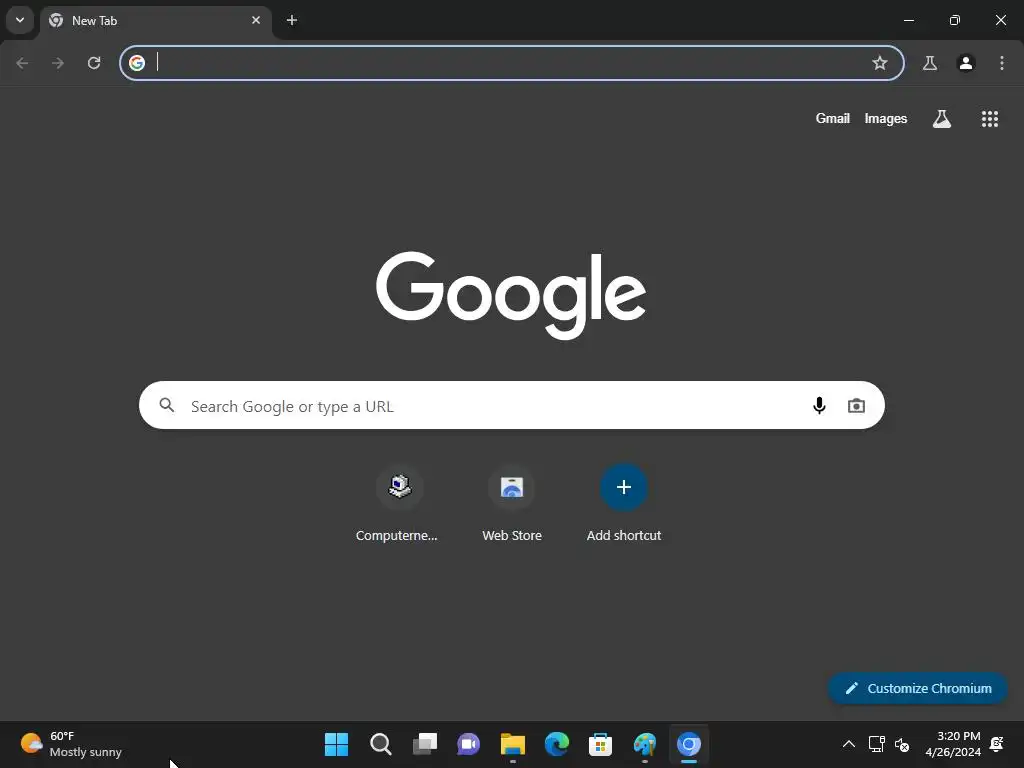Click the Add shortcut button
The image size is (1024, 768).
click(x=624, y=504)
